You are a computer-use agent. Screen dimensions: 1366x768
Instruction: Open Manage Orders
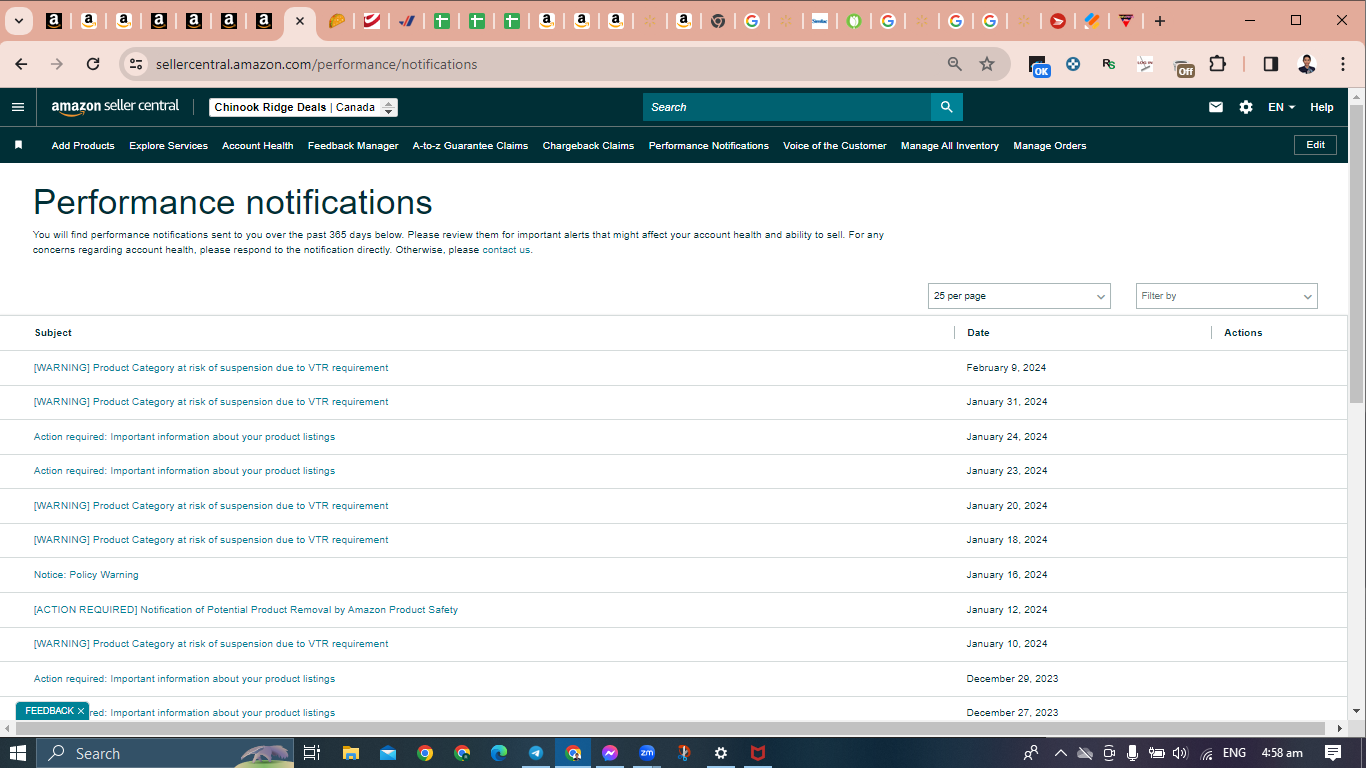pyautogui.click(x=1050, y=146)
